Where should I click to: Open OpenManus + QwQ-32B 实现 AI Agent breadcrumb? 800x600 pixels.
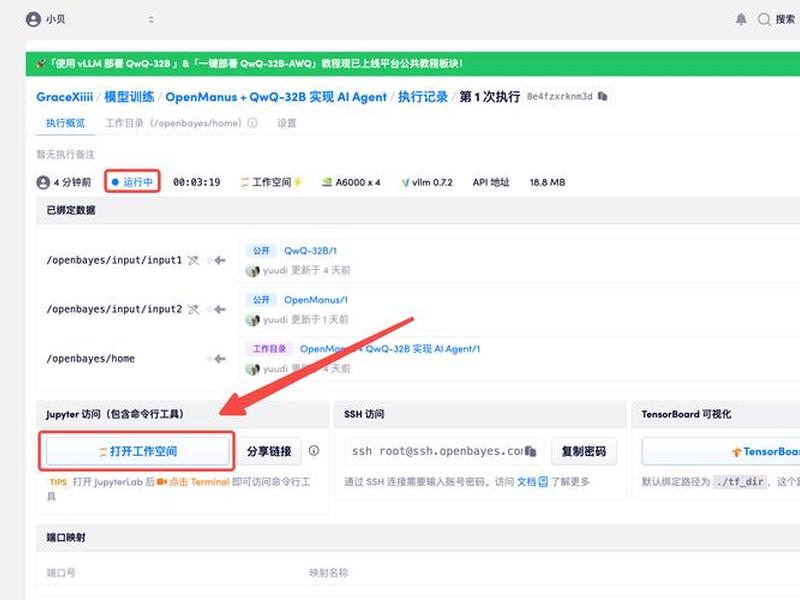[x=276, y=96]
